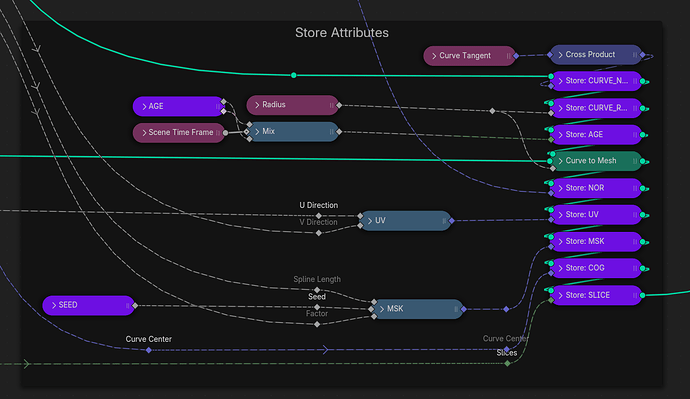690x399 pixels.
Task: Click the U Direction reroute point
Action: 319,216
